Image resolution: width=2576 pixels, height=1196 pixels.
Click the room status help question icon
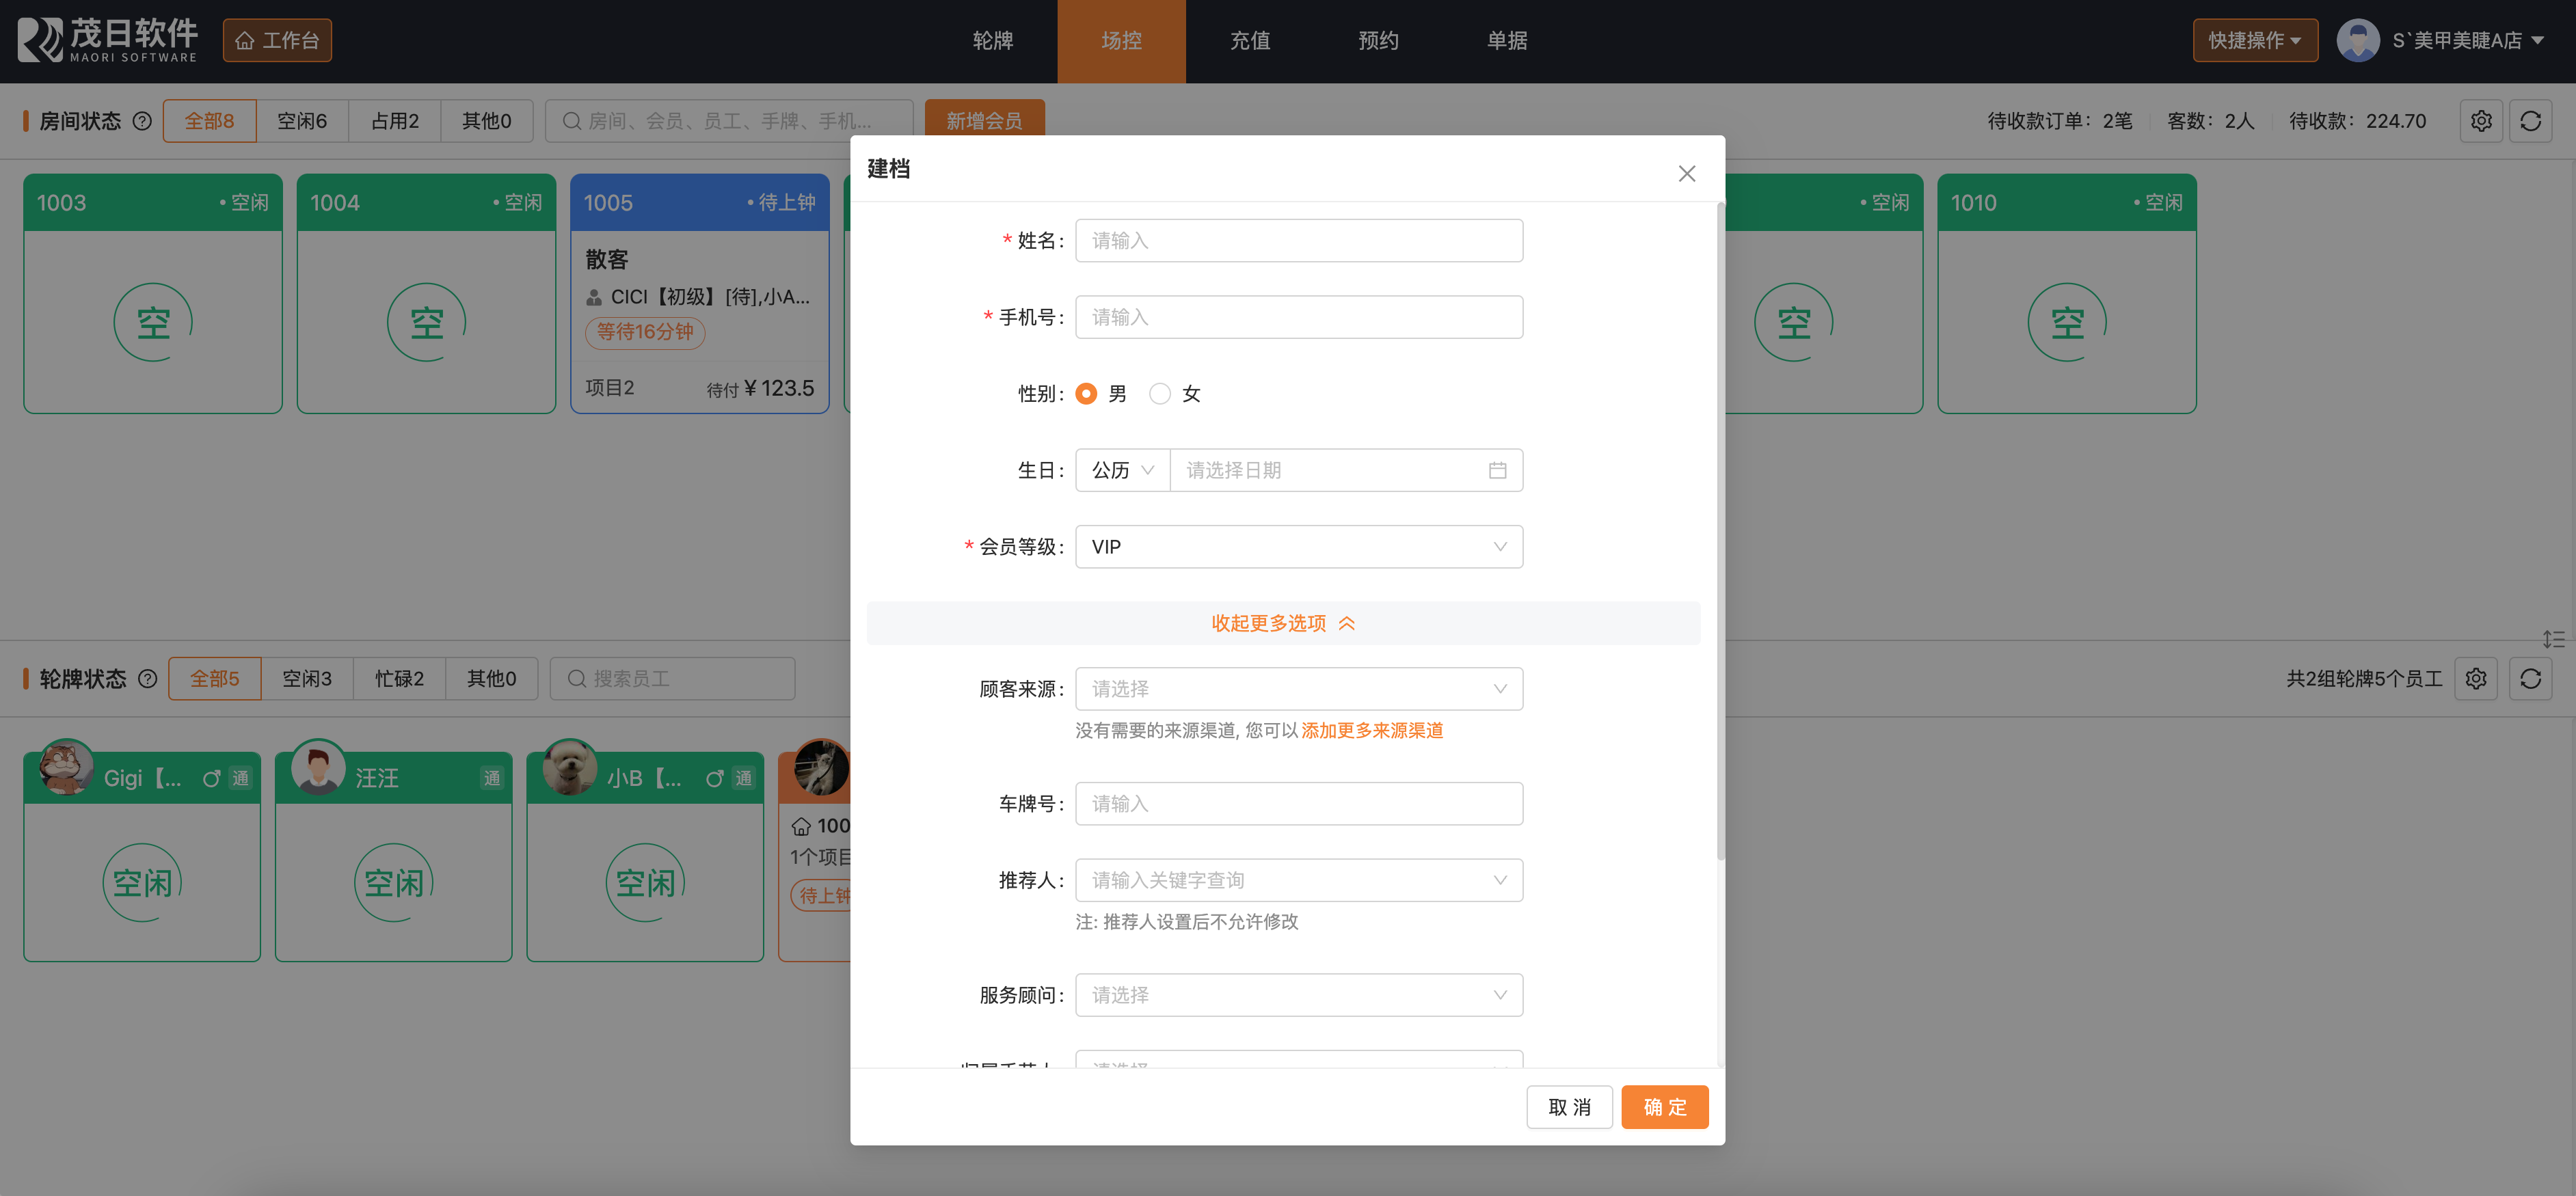point(143,121)
